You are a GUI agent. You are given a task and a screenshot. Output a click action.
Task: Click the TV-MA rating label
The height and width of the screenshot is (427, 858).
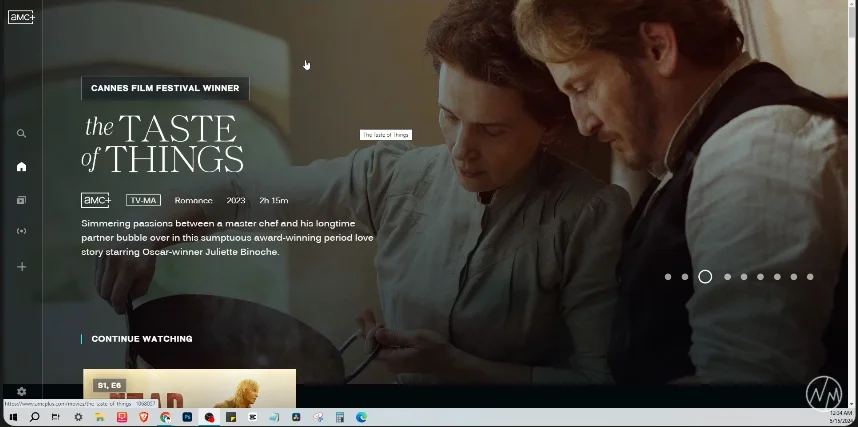coord(143,200)
